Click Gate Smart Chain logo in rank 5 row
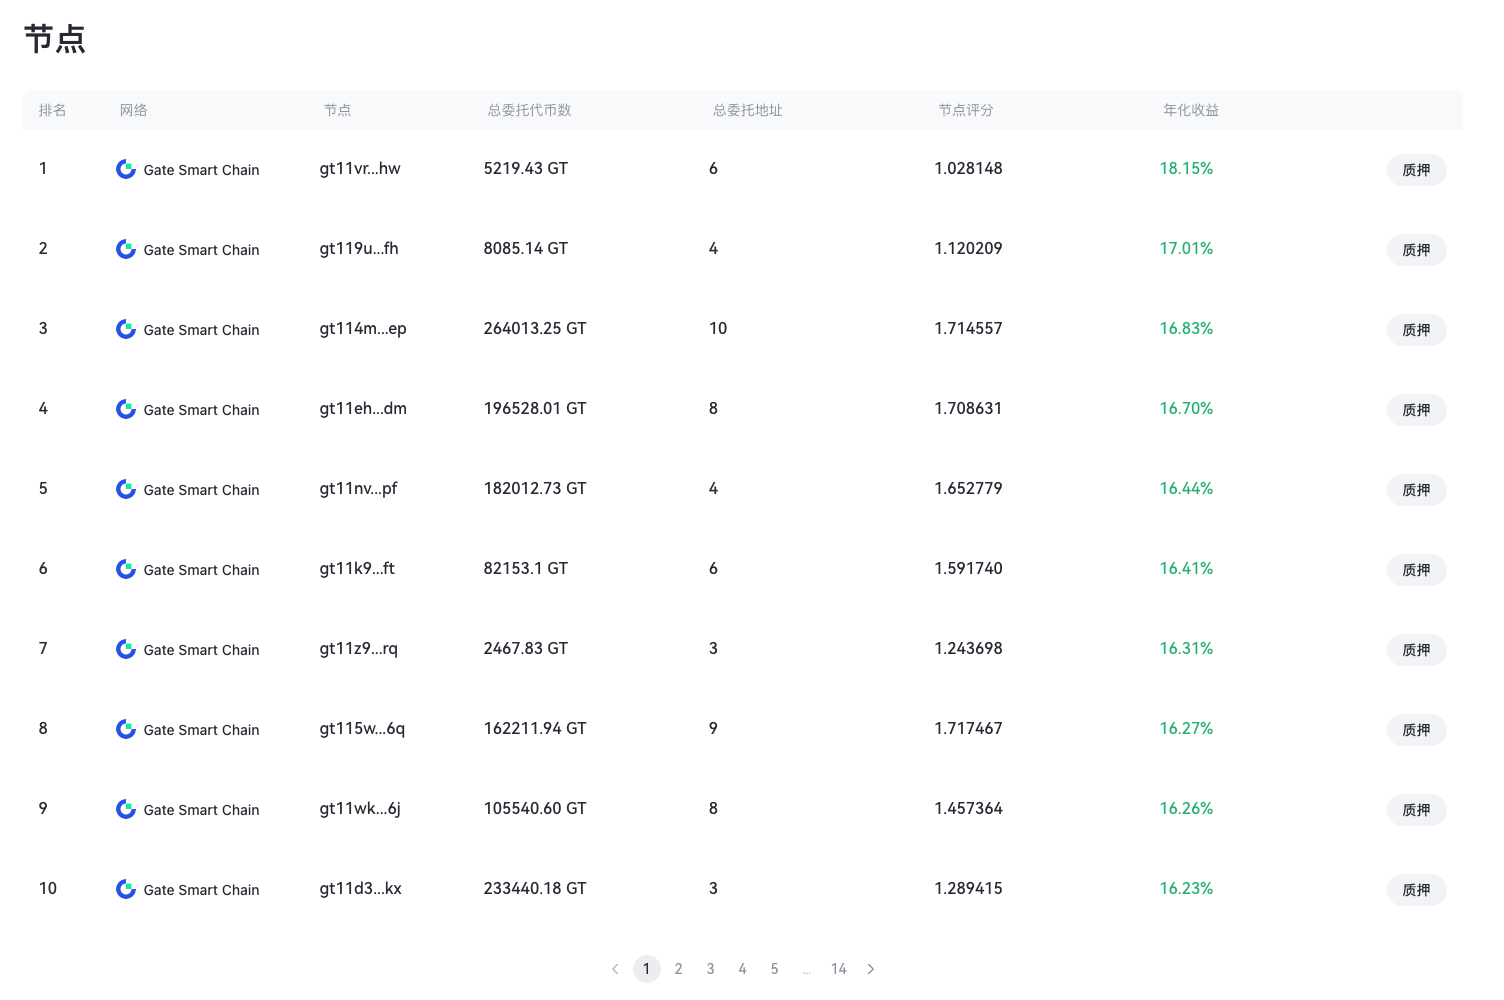This screenshot has height=1000, width=1504. (126, 489)
